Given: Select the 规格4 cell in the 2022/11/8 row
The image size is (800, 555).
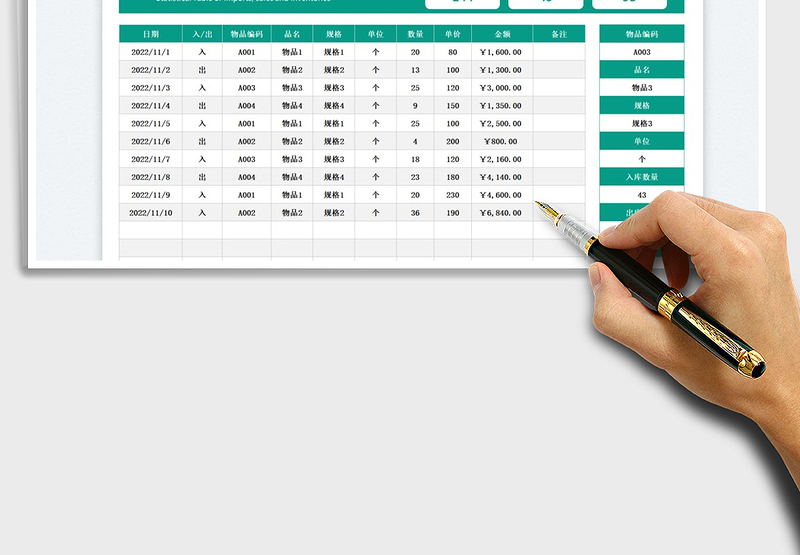Looking at the screenshot, I should point(334,177).
